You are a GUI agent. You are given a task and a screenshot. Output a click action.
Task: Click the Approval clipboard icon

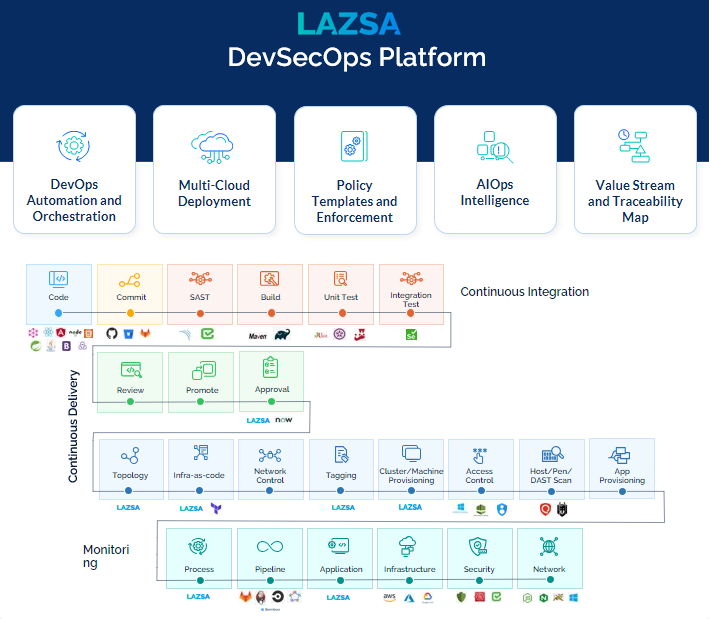coord(270,367)
